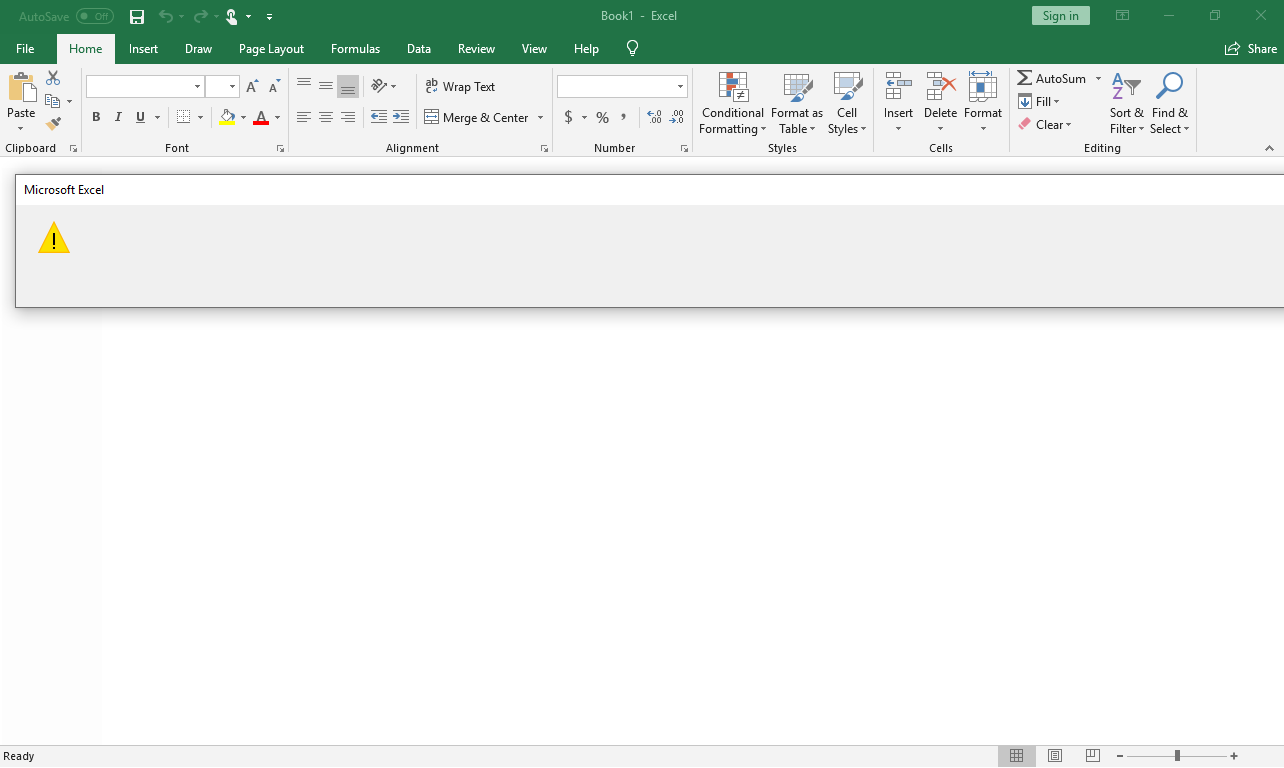The height and width of the screenshot is (768, 1284).
Task: Click the Increase Font Size icon
Action: 252,87
